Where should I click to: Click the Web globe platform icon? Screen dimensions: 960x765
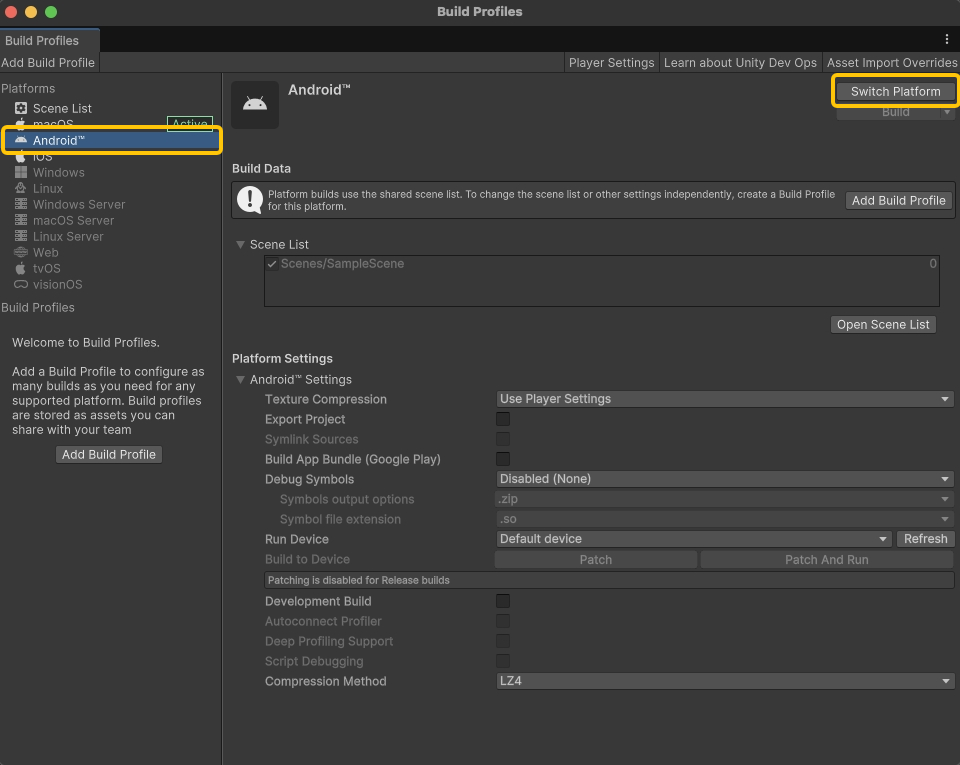pos(21,252)
